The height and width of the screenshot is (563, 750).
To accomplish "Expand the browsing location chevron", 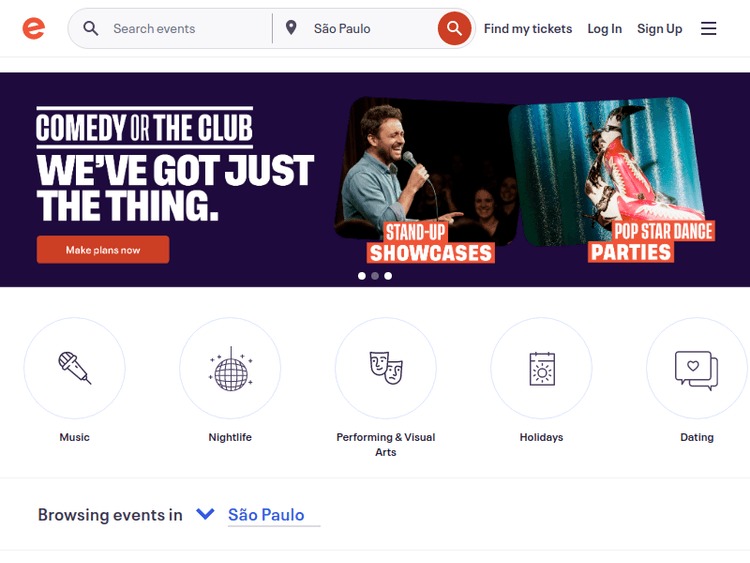I will (x=205, y=514).
